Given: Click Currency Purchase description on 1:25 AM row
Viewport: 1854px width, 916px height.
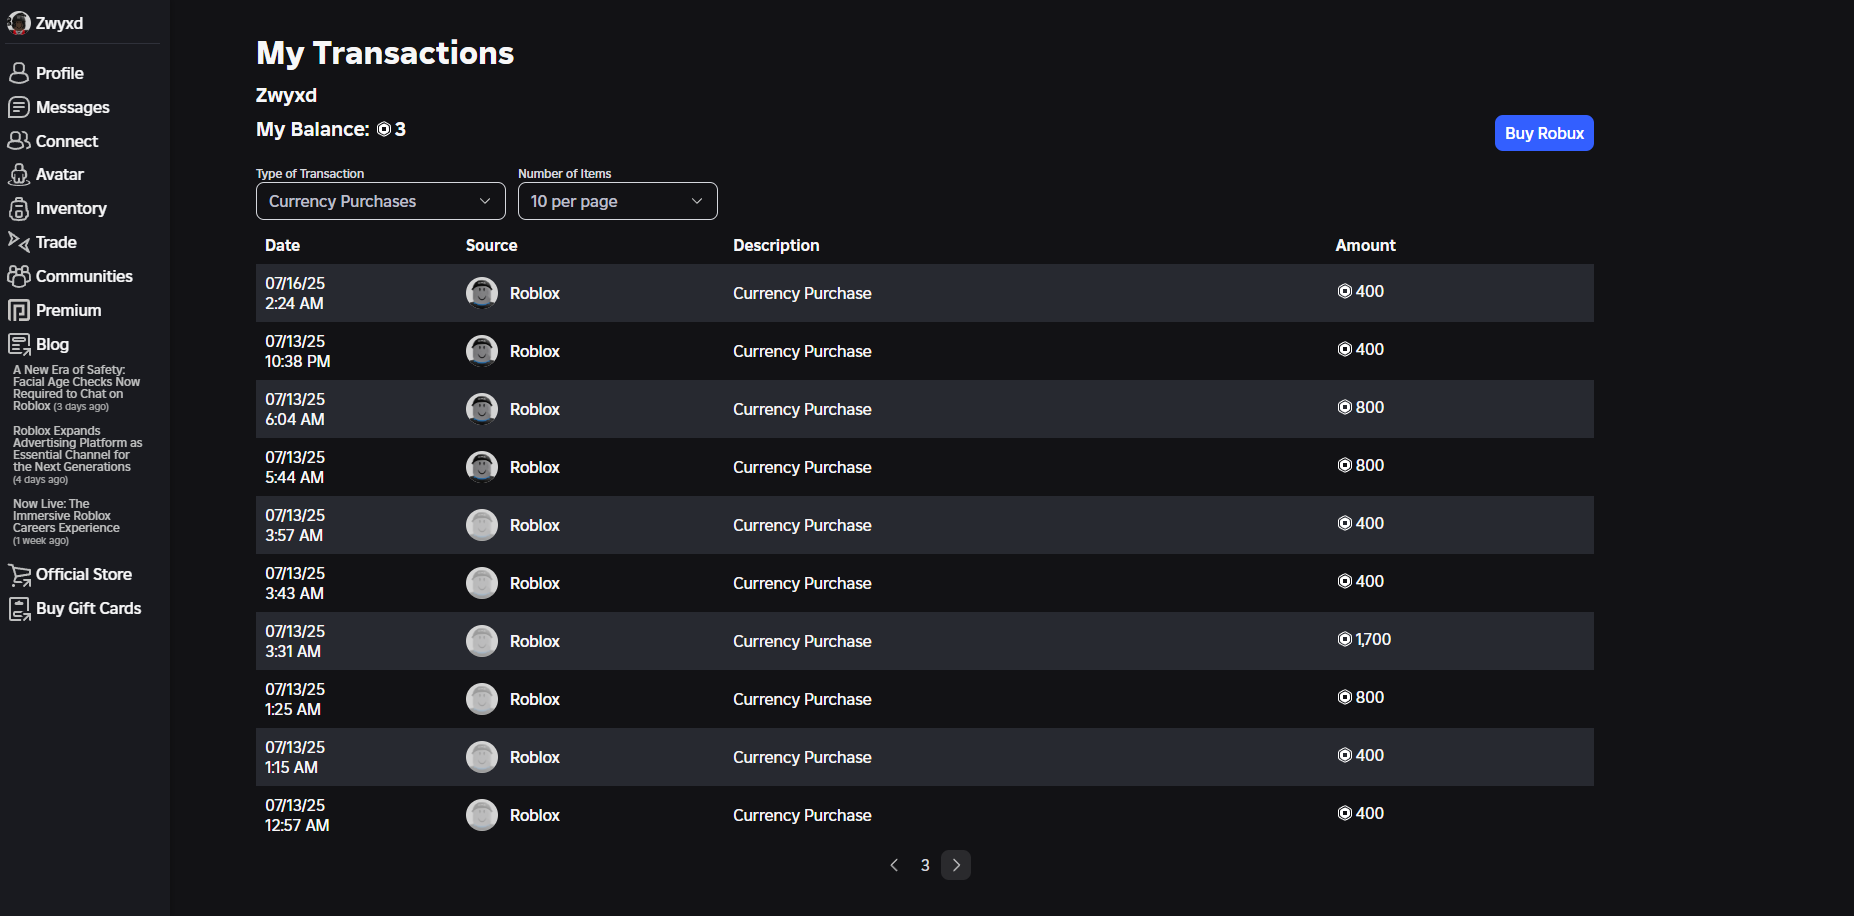Looking at the screenshot, I should [x=802, y=699].
